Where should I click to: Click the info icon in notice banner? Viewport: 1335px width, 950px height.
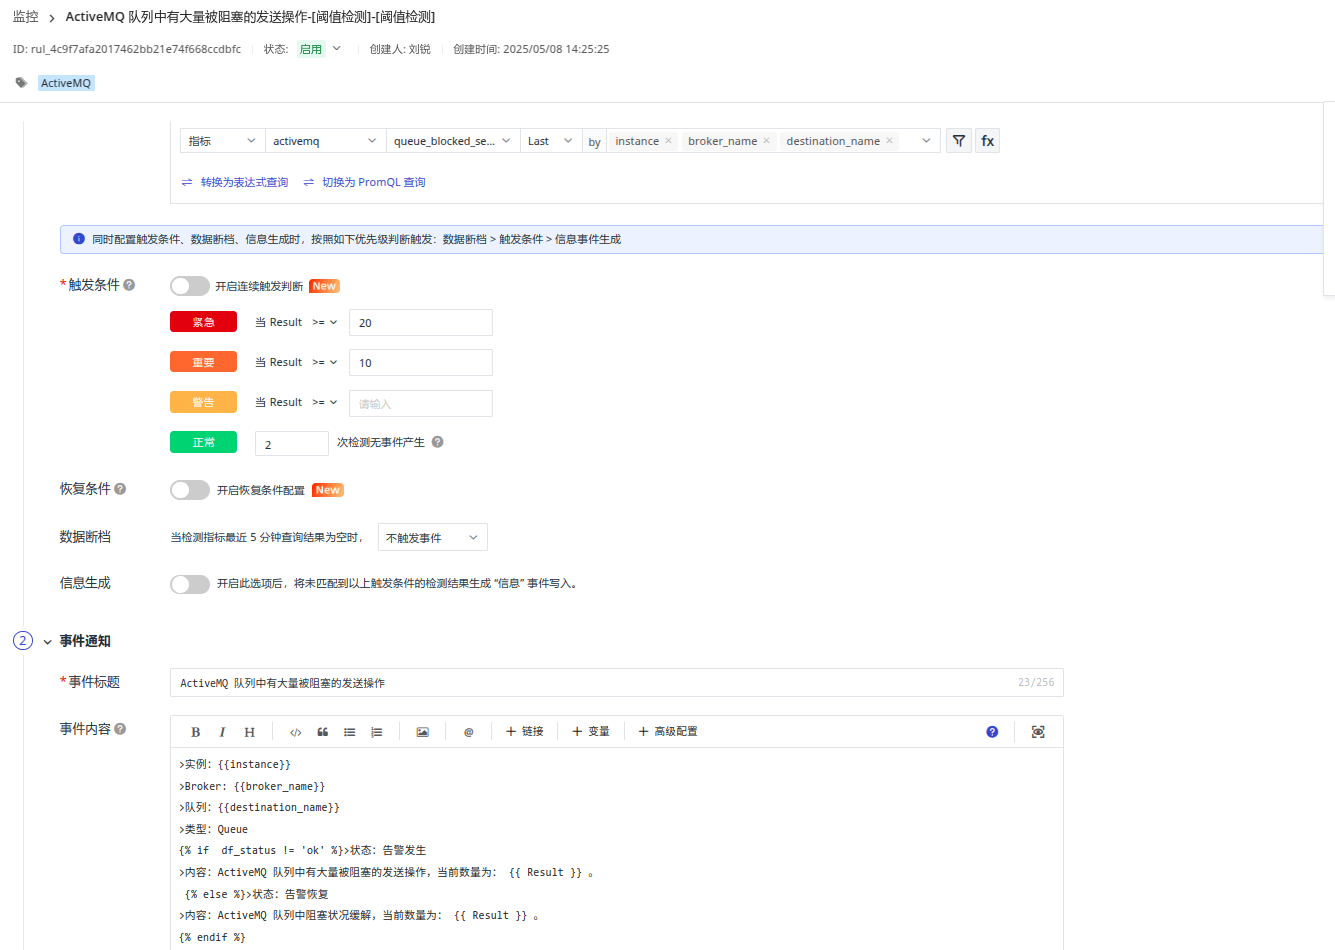pyautogui.click(x=79, y=239)
